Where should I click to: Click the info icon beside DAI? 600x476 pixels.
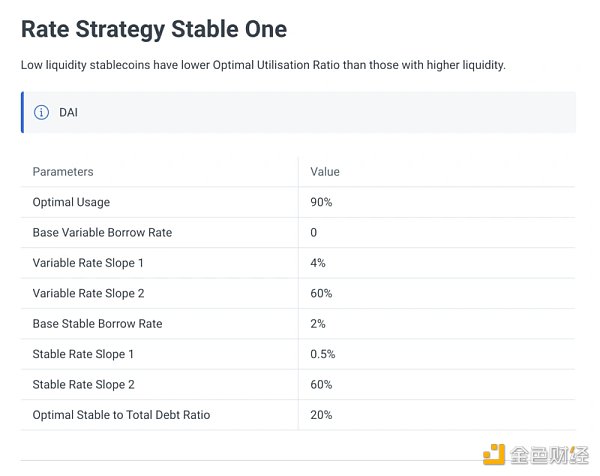41,112
